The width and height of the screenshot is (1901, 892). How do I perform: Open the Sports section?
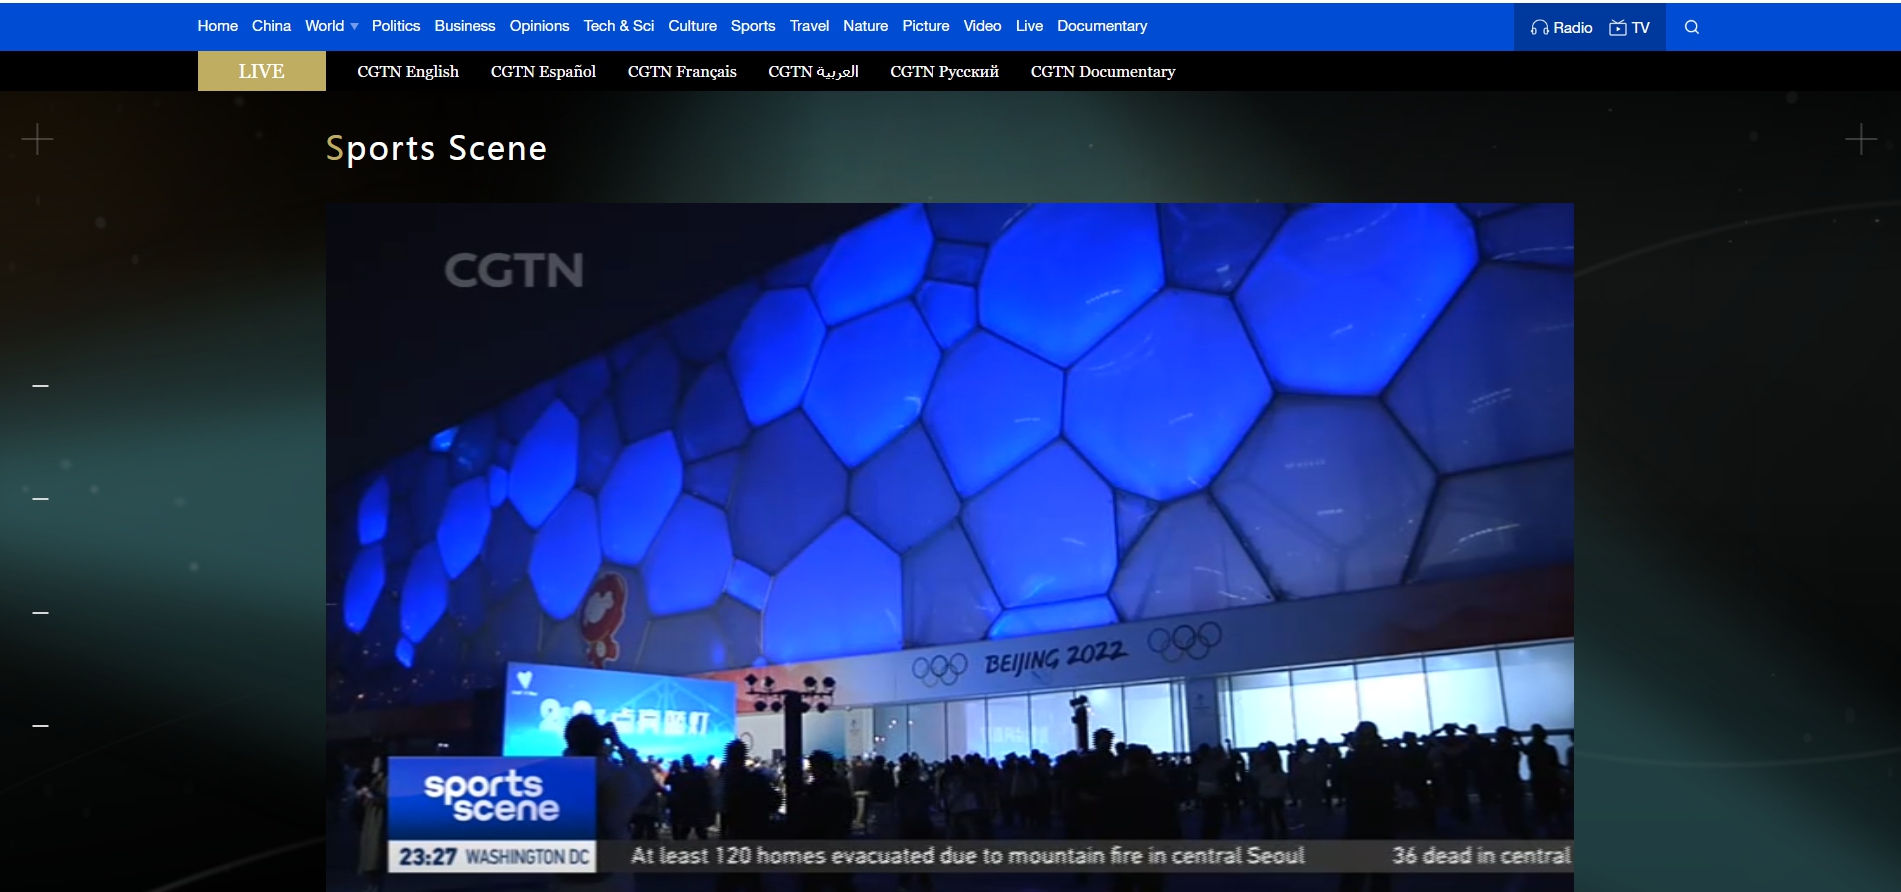tap(752, 26)
